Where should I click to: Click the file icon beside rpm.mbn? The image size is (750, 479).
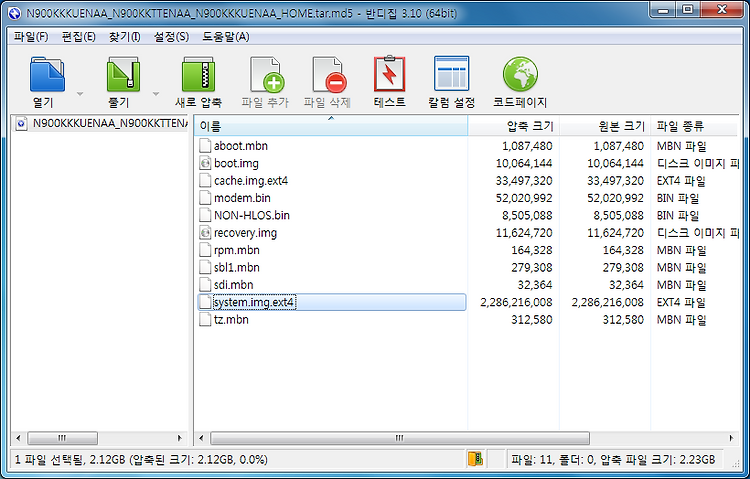205,250
